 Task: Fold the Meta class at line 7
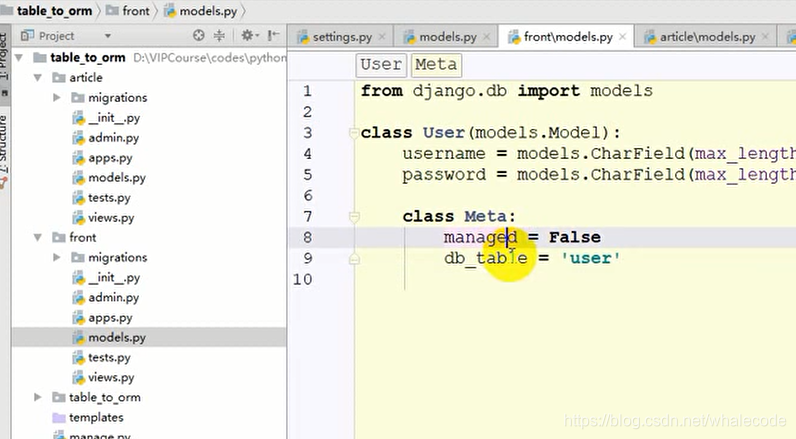(354, 217)
